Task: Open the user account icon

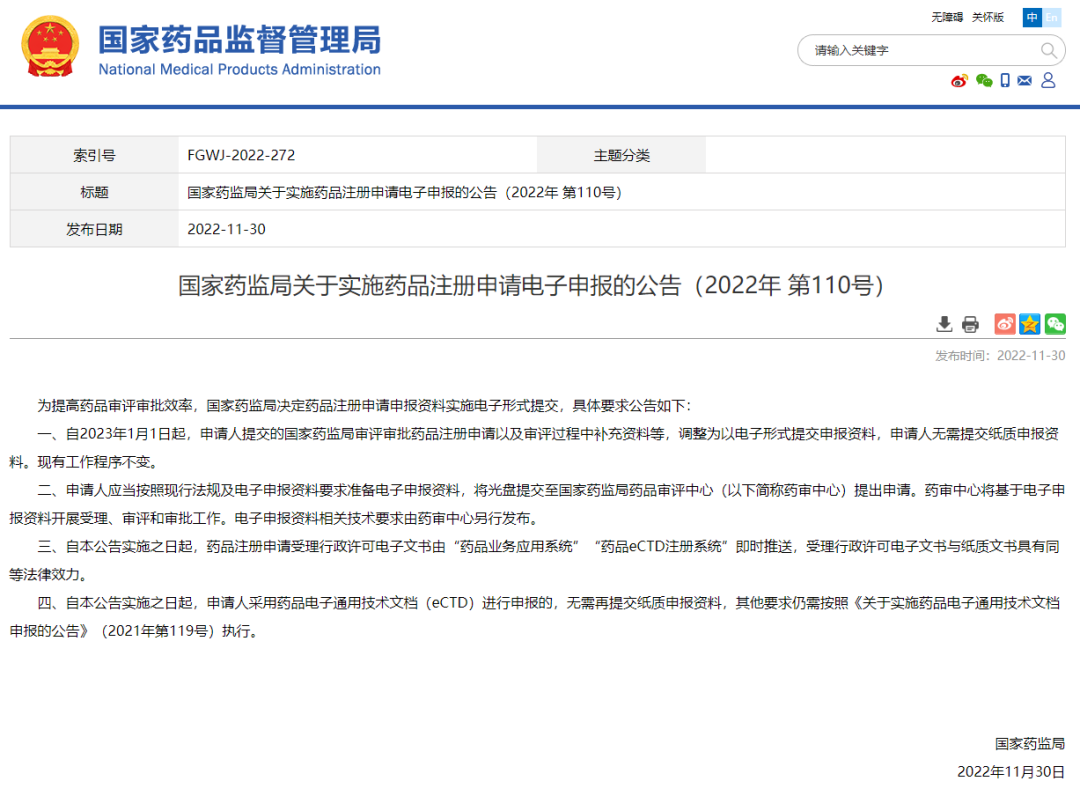Action: [1048, 81]
